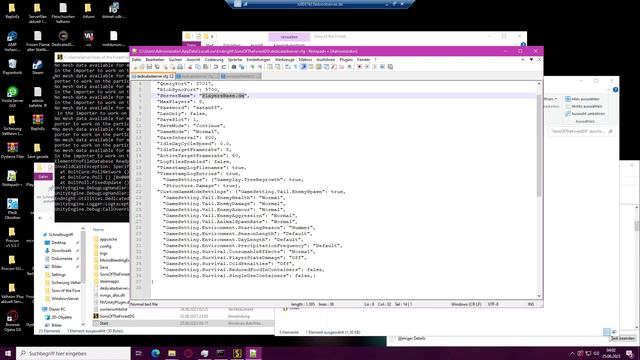Open Microsoft Edge from the taskbar
Screen dimensions: 640x360
point(156,353)
